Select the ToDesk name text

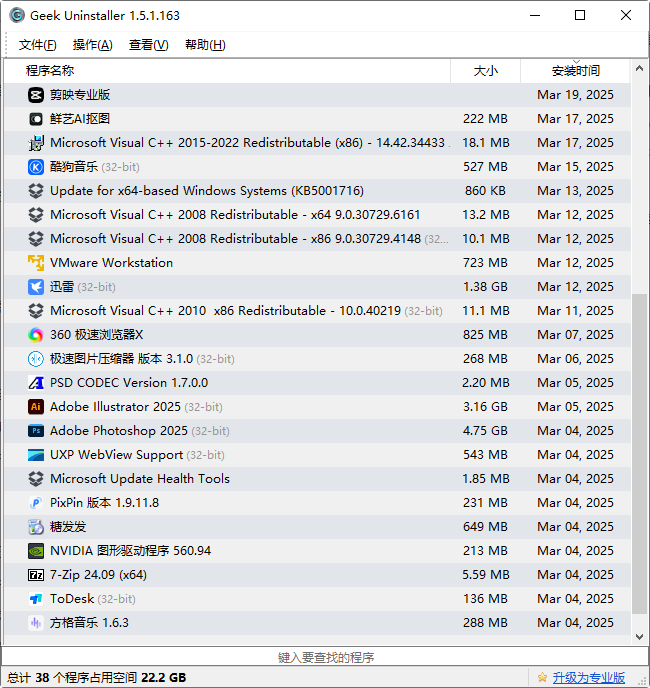point(72,598)
